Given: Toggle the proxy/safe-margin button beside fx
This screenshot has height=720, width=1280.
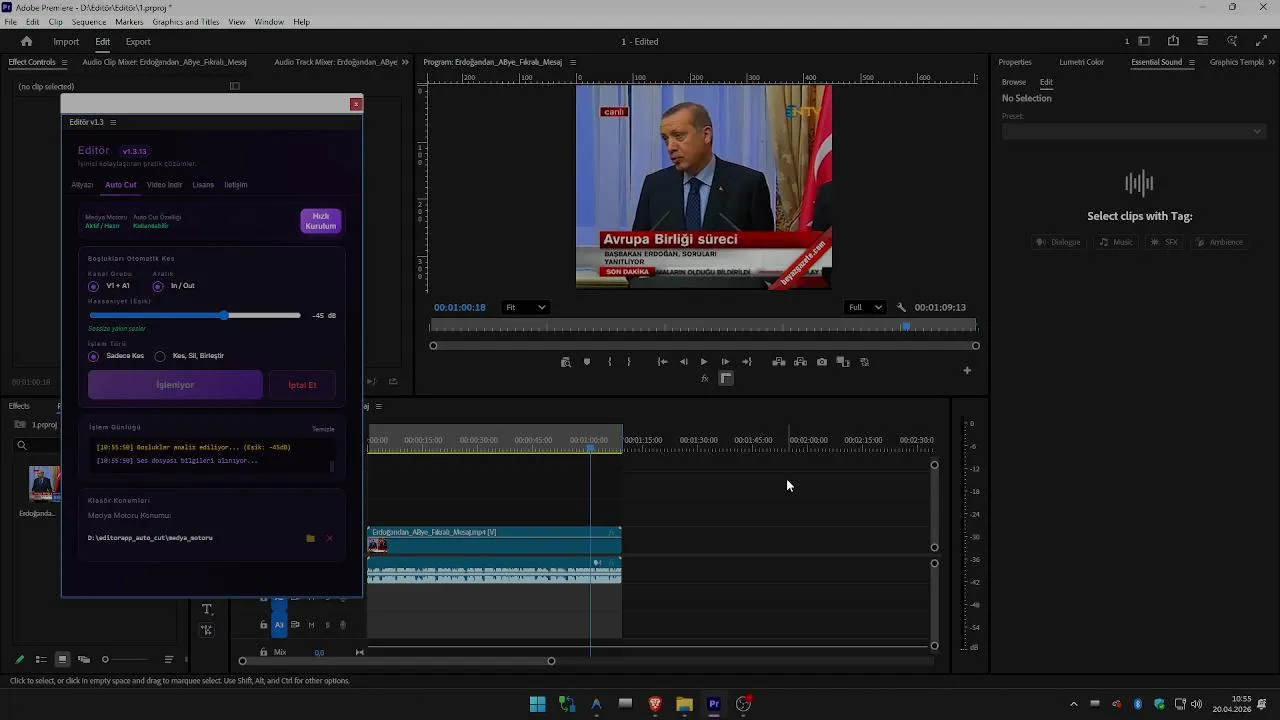Looking at the screenshot, I should 726,378.
